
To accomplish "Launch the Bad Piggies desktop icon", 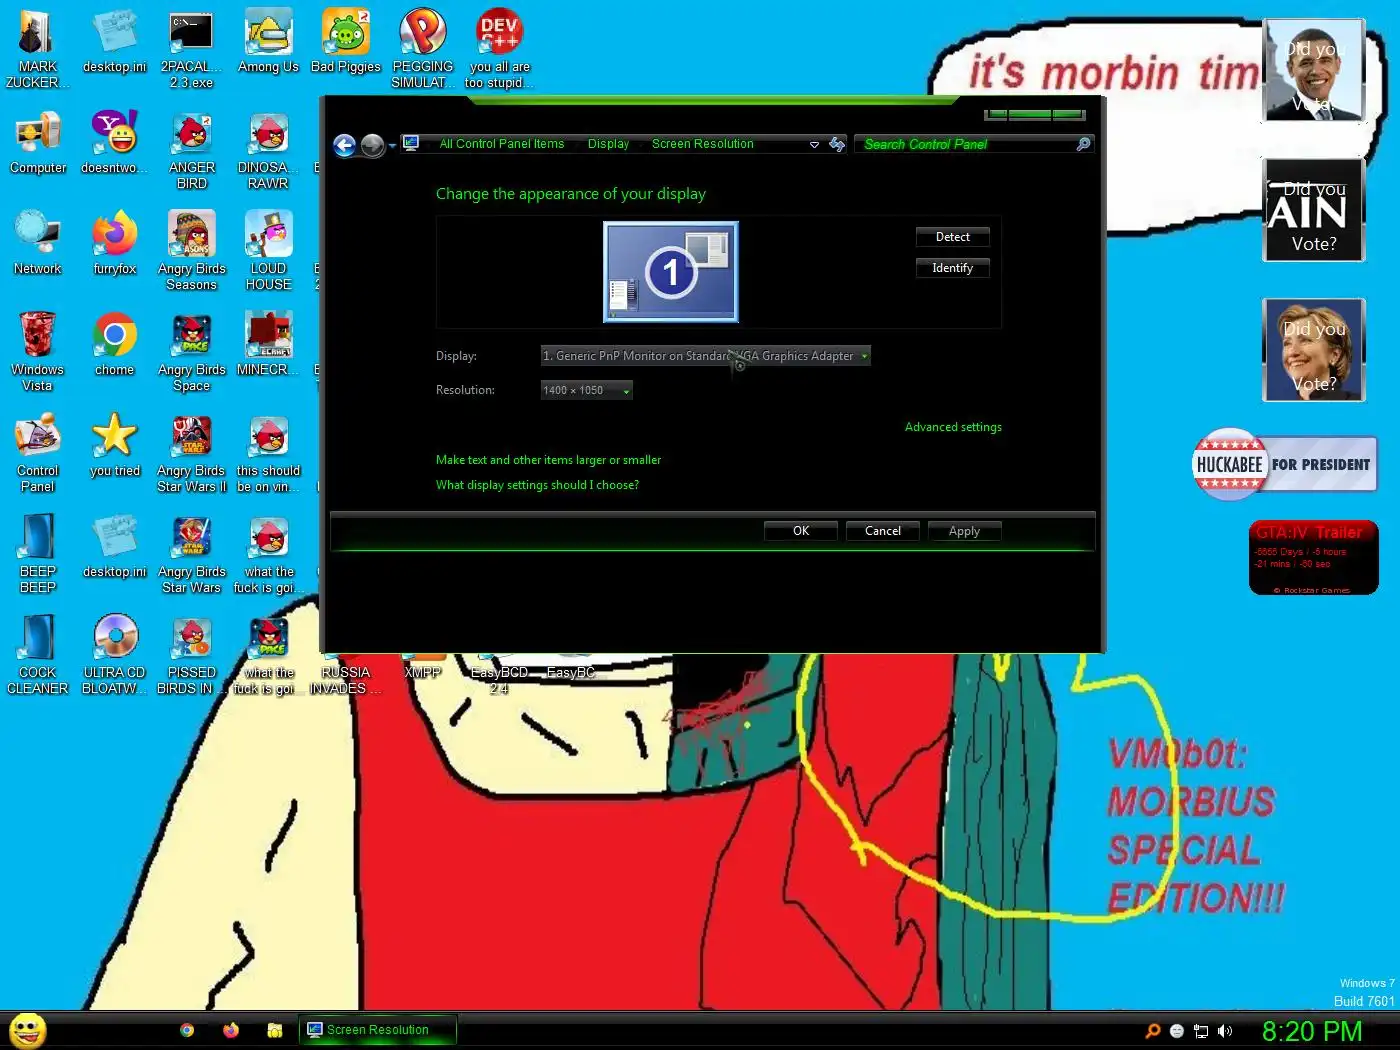I will [346, 42].
